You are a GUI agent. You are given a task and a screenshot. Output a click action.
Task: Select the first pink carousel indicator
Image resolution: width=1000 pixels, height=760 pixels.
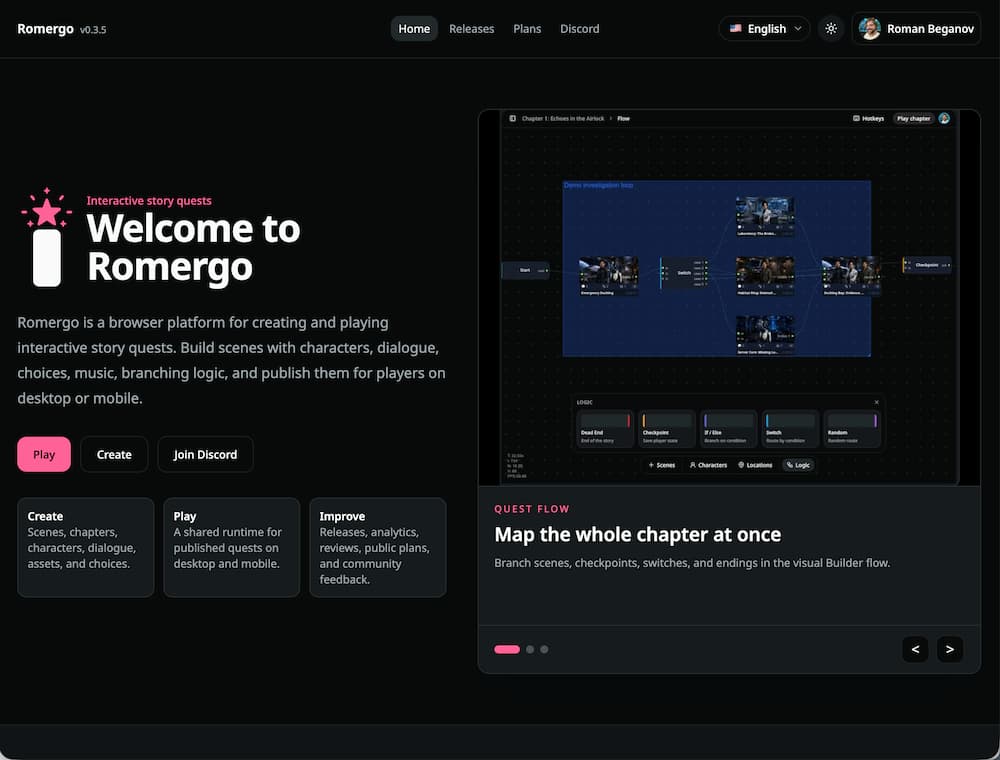tap(507, 649)
